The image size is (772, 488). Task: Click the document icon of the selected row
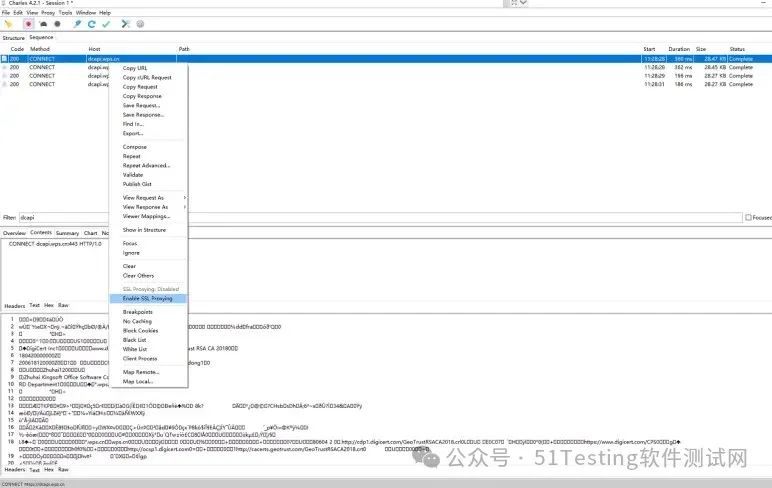pyautogui.click(x=4, y=59)
